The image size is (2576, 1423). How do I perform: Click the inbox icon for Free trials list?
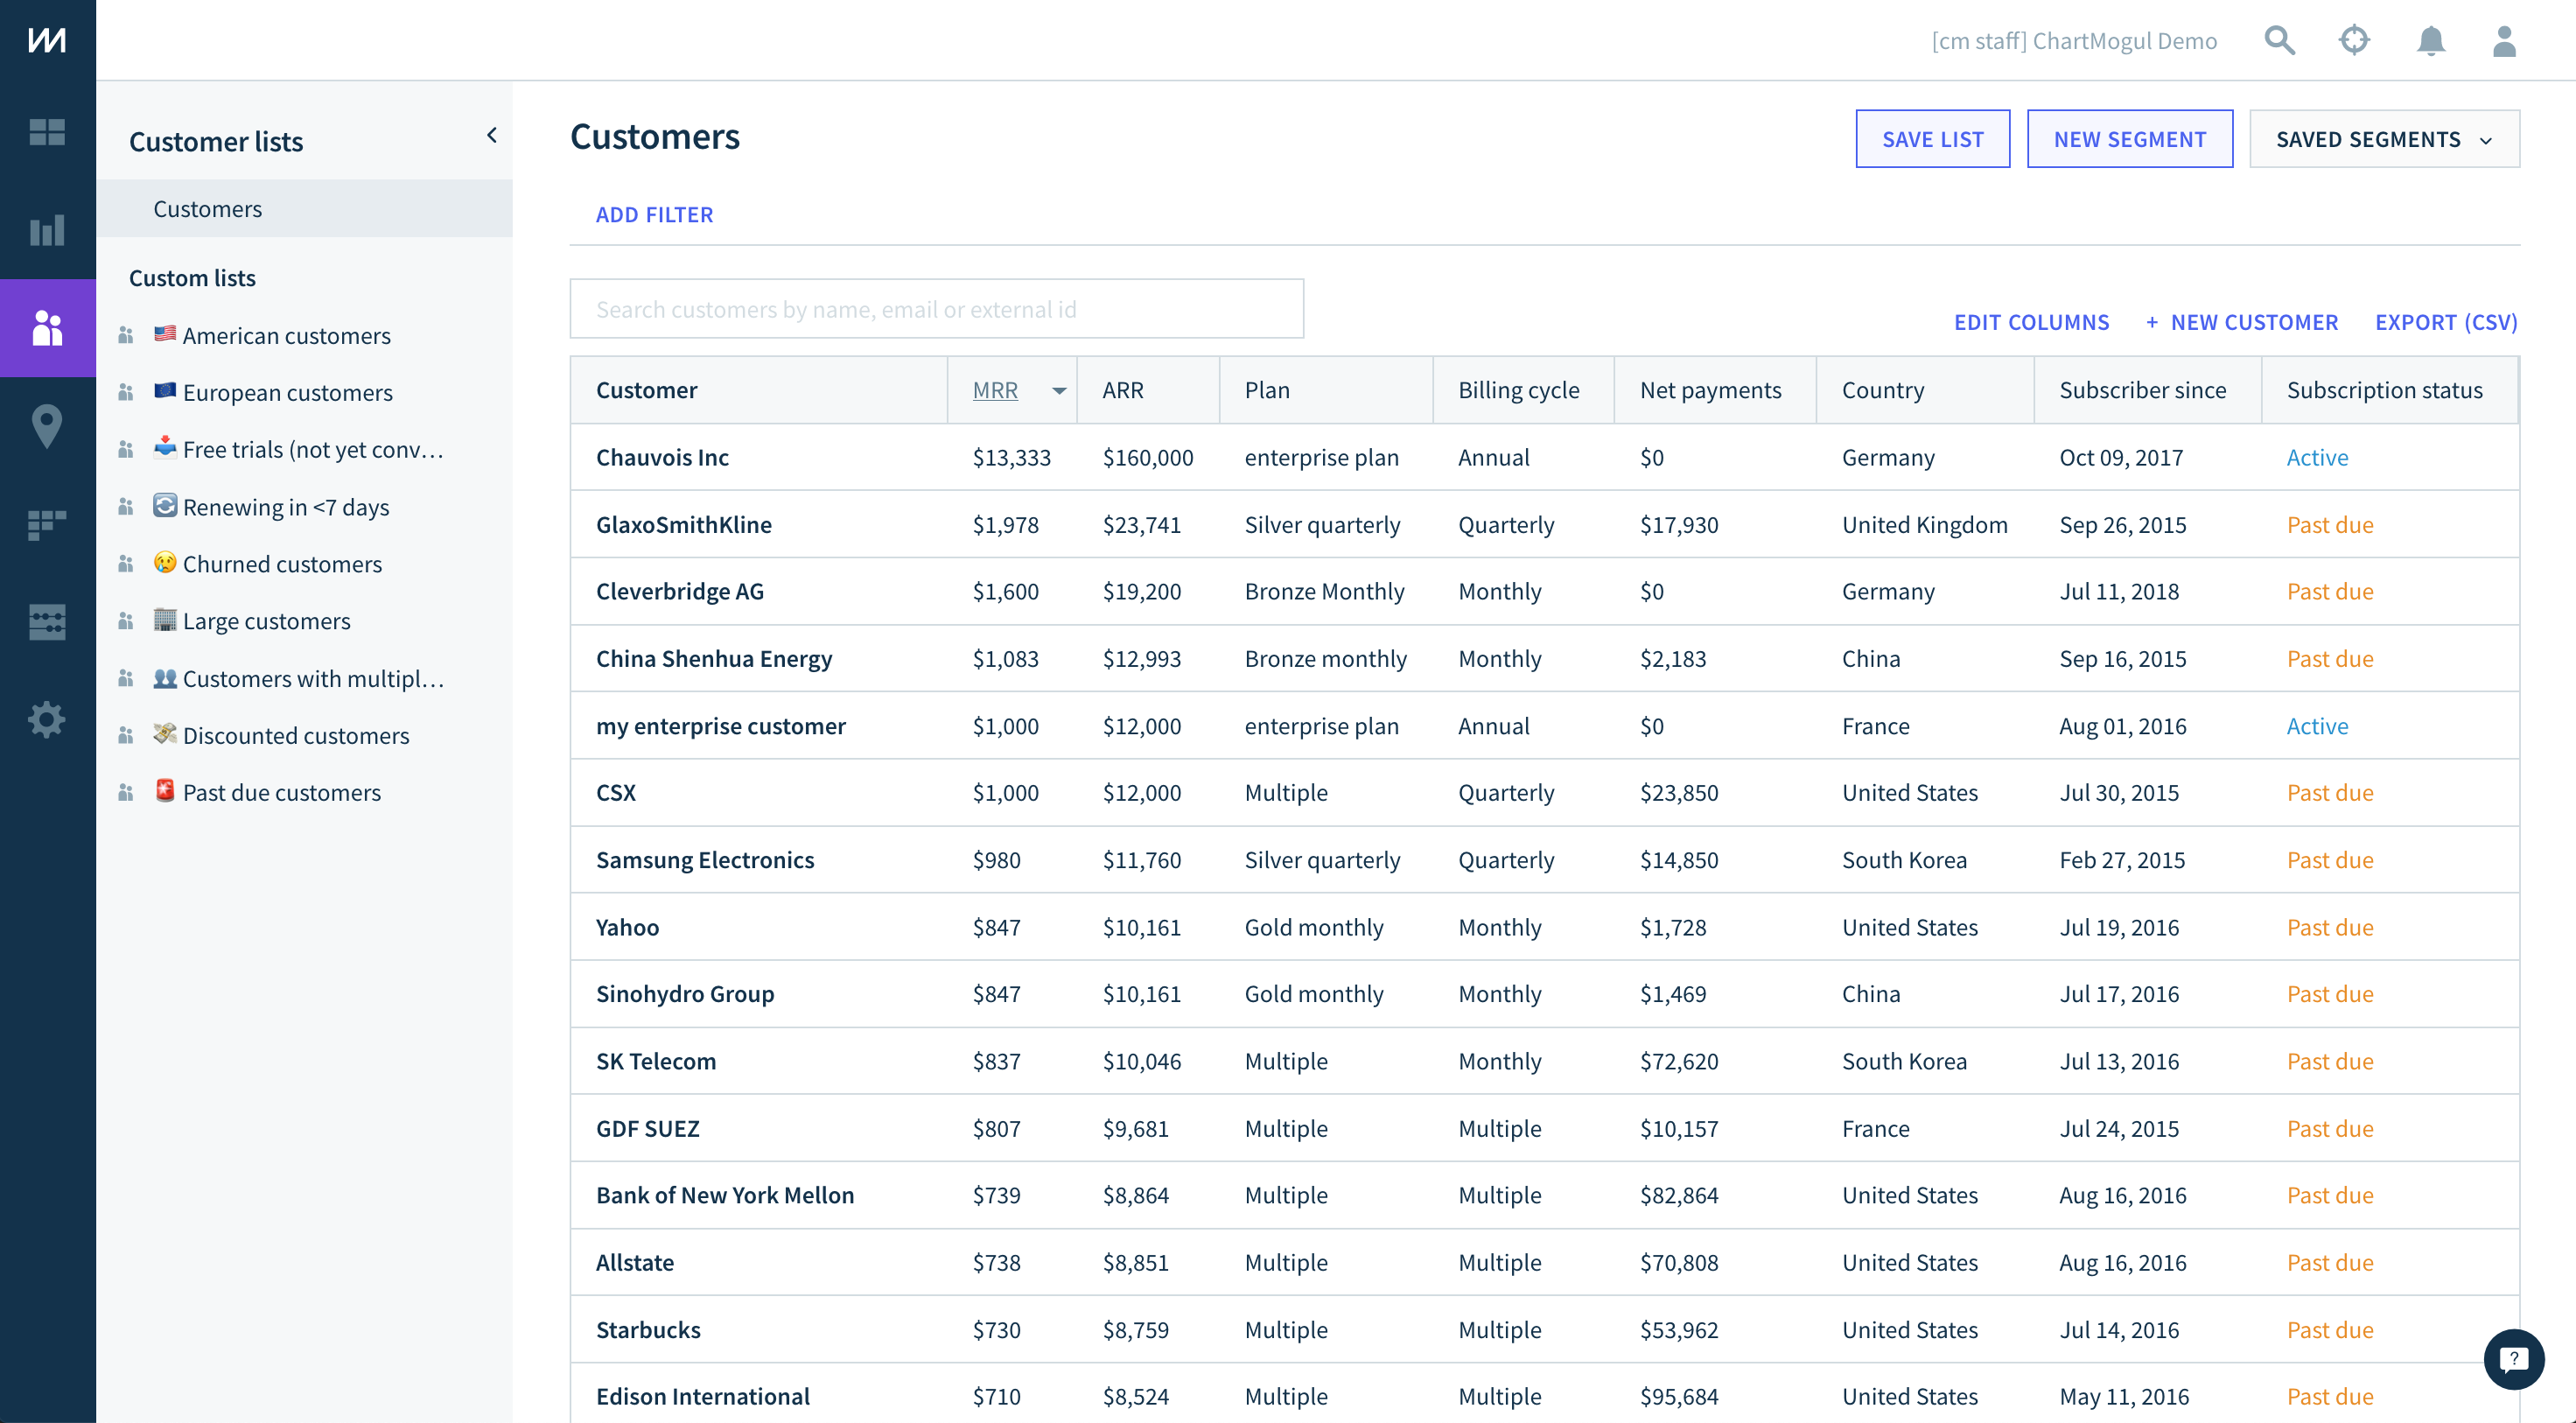165,447
